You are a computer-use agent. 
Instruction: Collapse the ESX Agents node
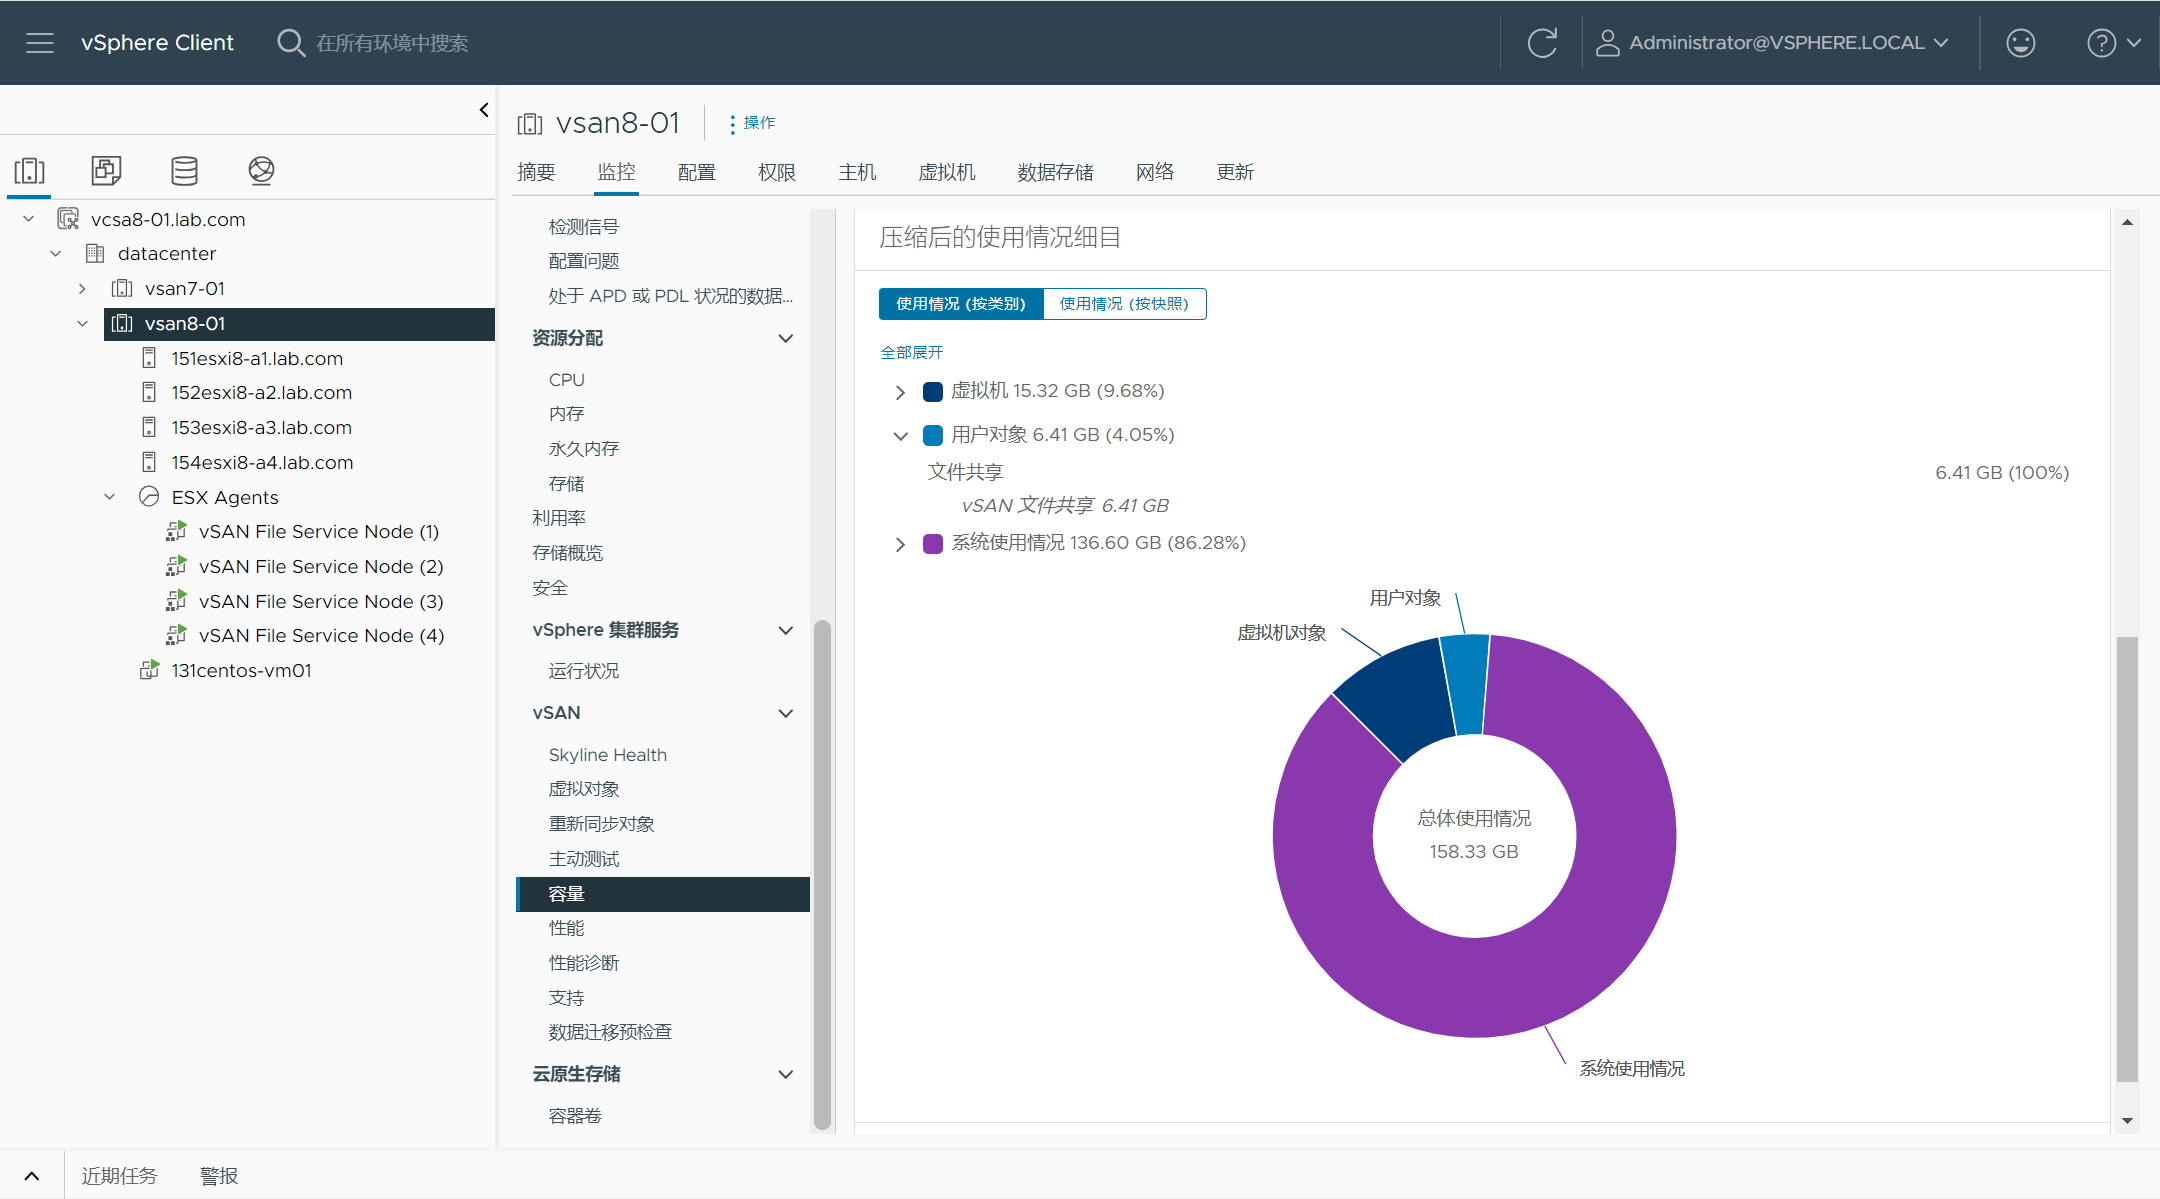pyautogui.click(x=110, y=497)
